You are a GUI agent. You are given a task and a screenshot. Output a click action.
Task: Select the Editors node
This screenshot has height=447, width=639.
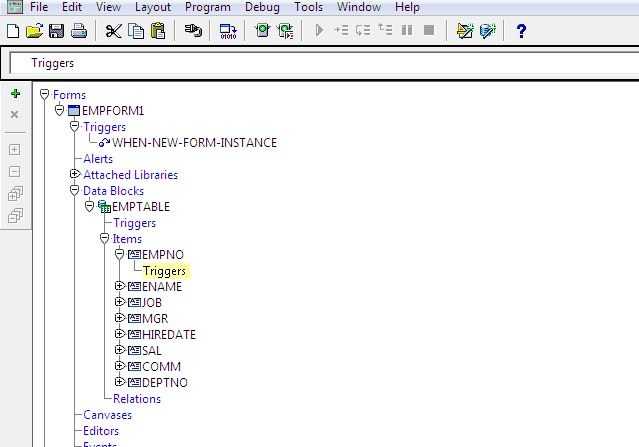[101, 431]
